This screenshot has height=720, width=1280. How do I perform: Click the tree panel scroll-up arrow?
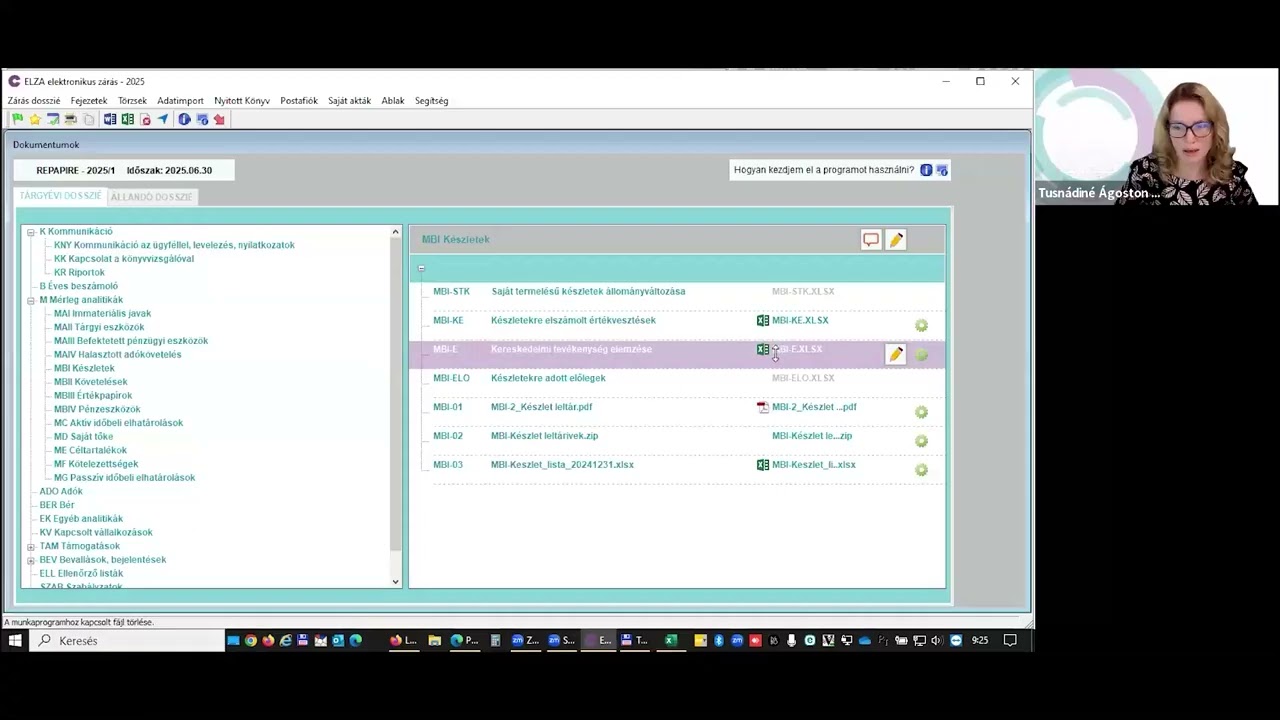click(x=395, y=232)
